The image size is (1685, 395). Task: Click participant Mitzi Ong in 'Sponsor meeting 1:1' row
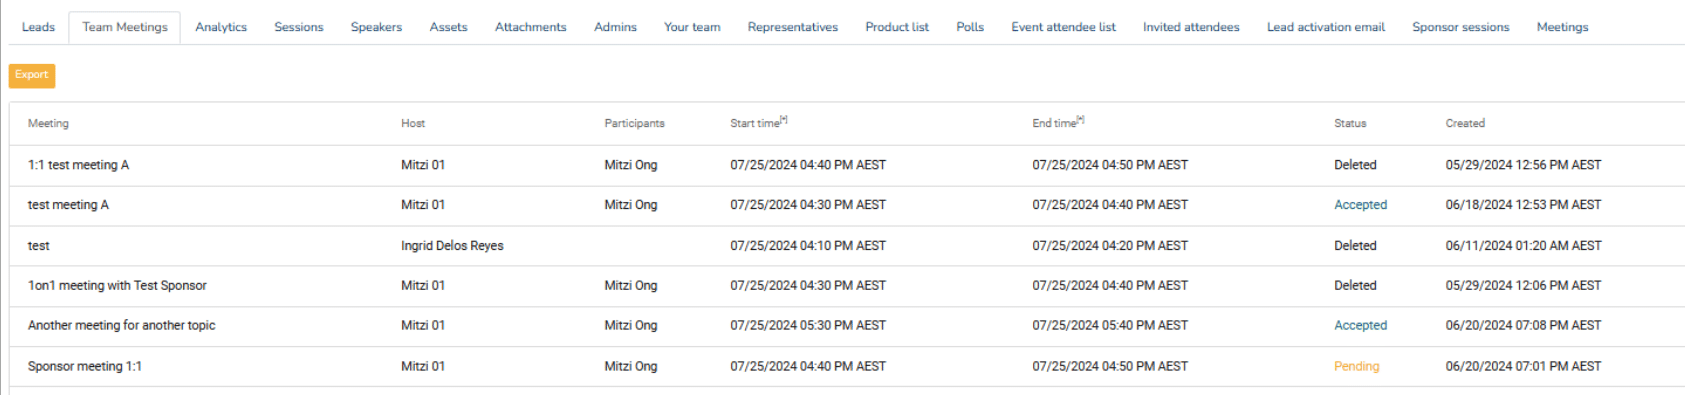(631, 367)
